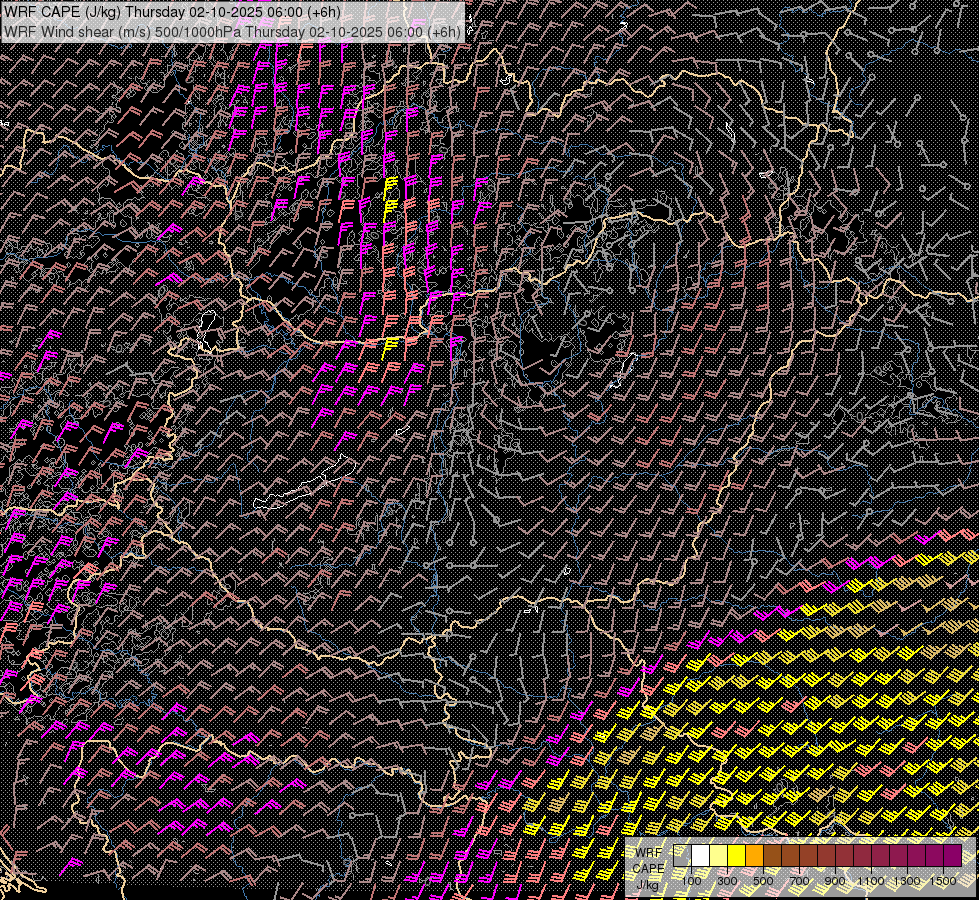Click the 700 legend scale label
The height and width of the screenshot is (900, 979).
click(x=799, y=881)
